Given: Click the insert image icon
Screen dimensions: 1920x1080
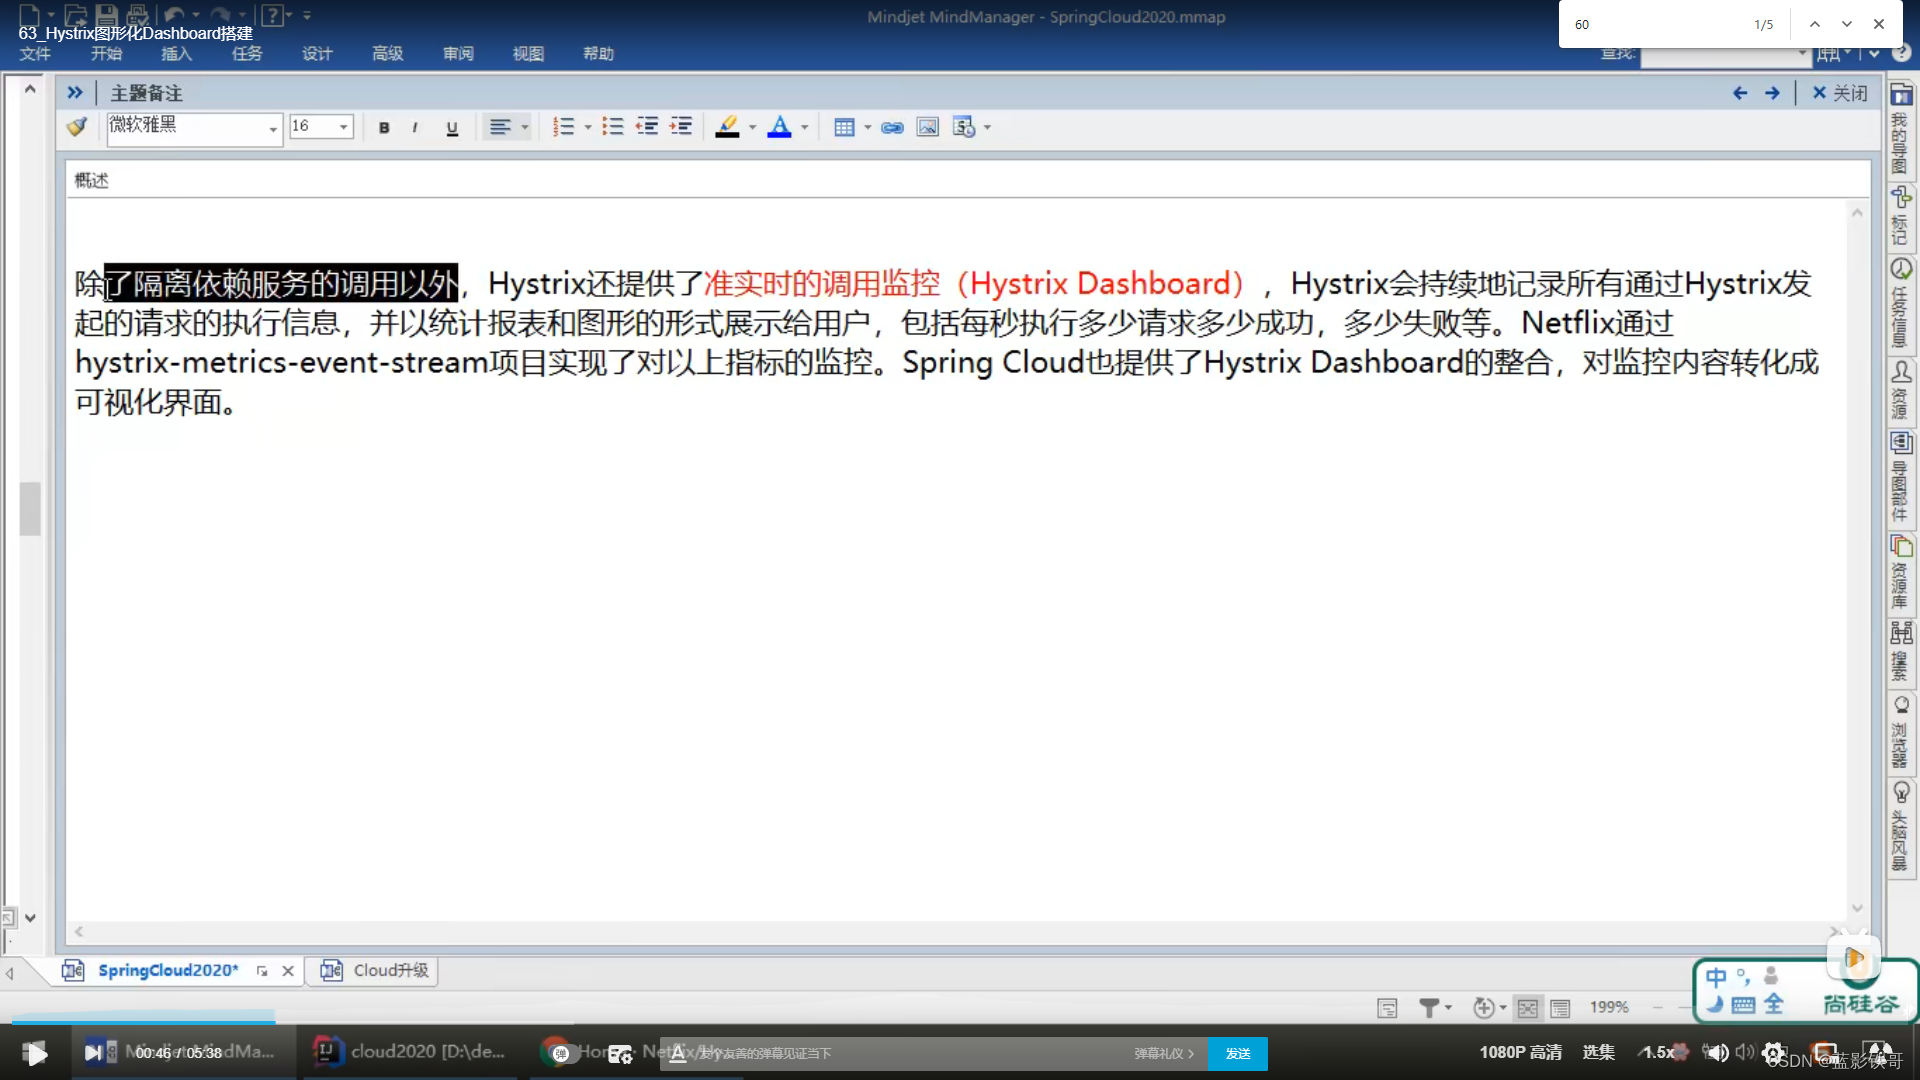Looking at the screenshot, I should point(927,127).
